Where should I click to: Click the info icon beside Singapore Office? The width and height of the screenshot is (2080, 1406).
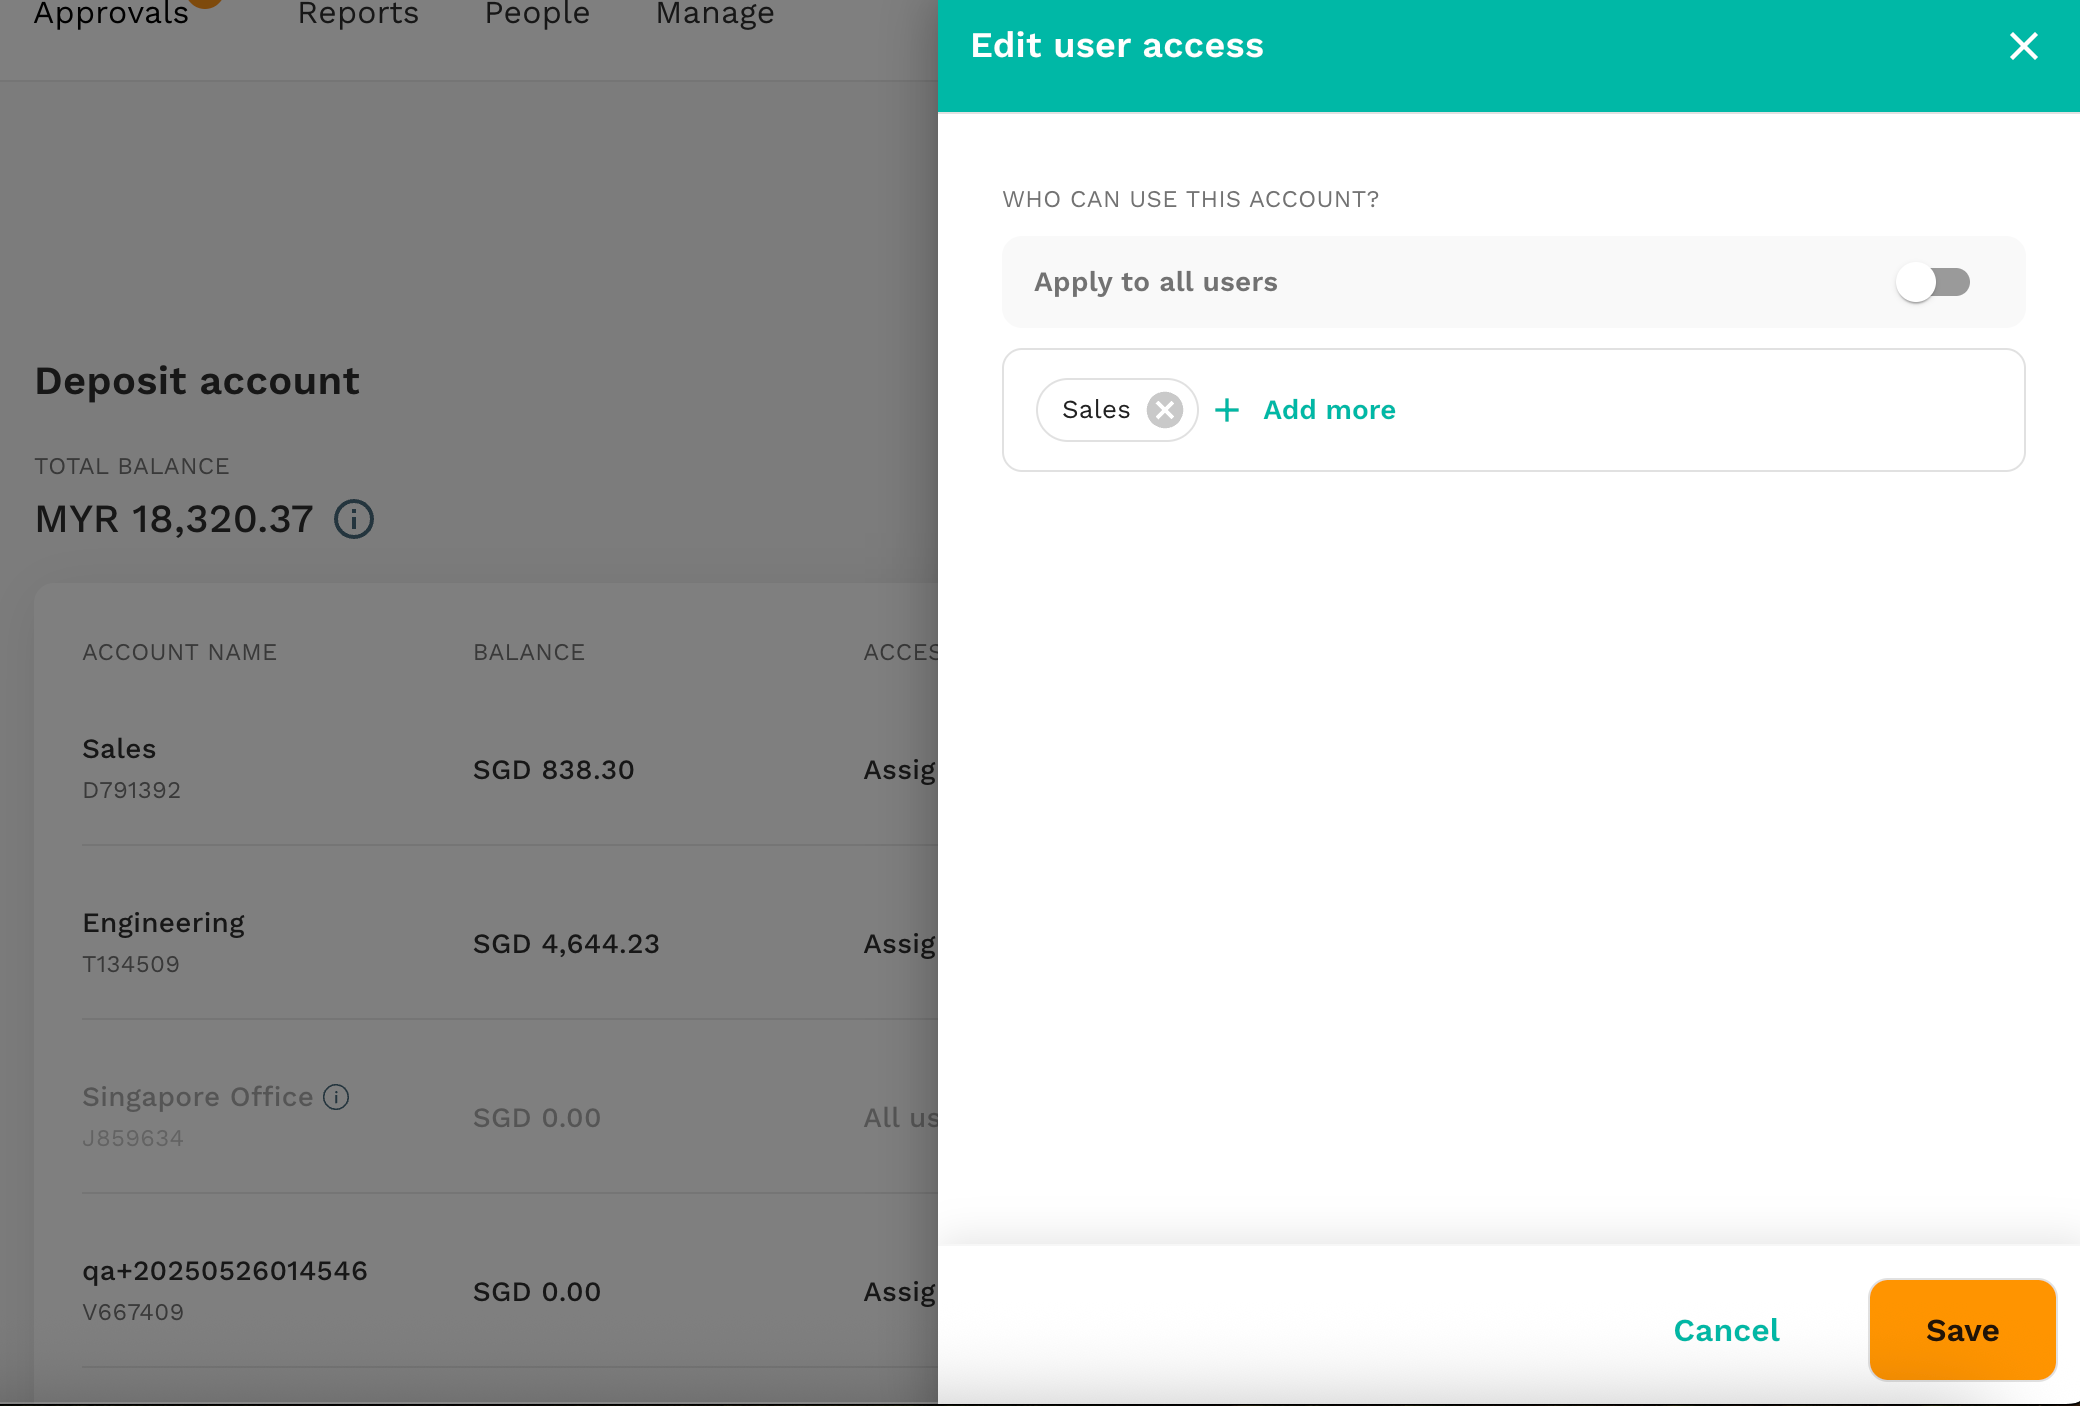tap(336, 1097)
